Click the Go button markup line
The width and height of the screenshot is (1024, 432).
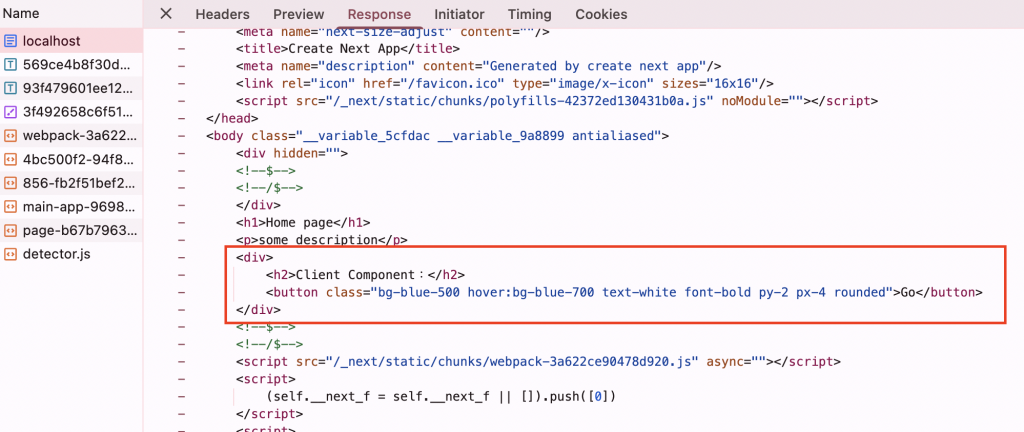tap(624, 292)
